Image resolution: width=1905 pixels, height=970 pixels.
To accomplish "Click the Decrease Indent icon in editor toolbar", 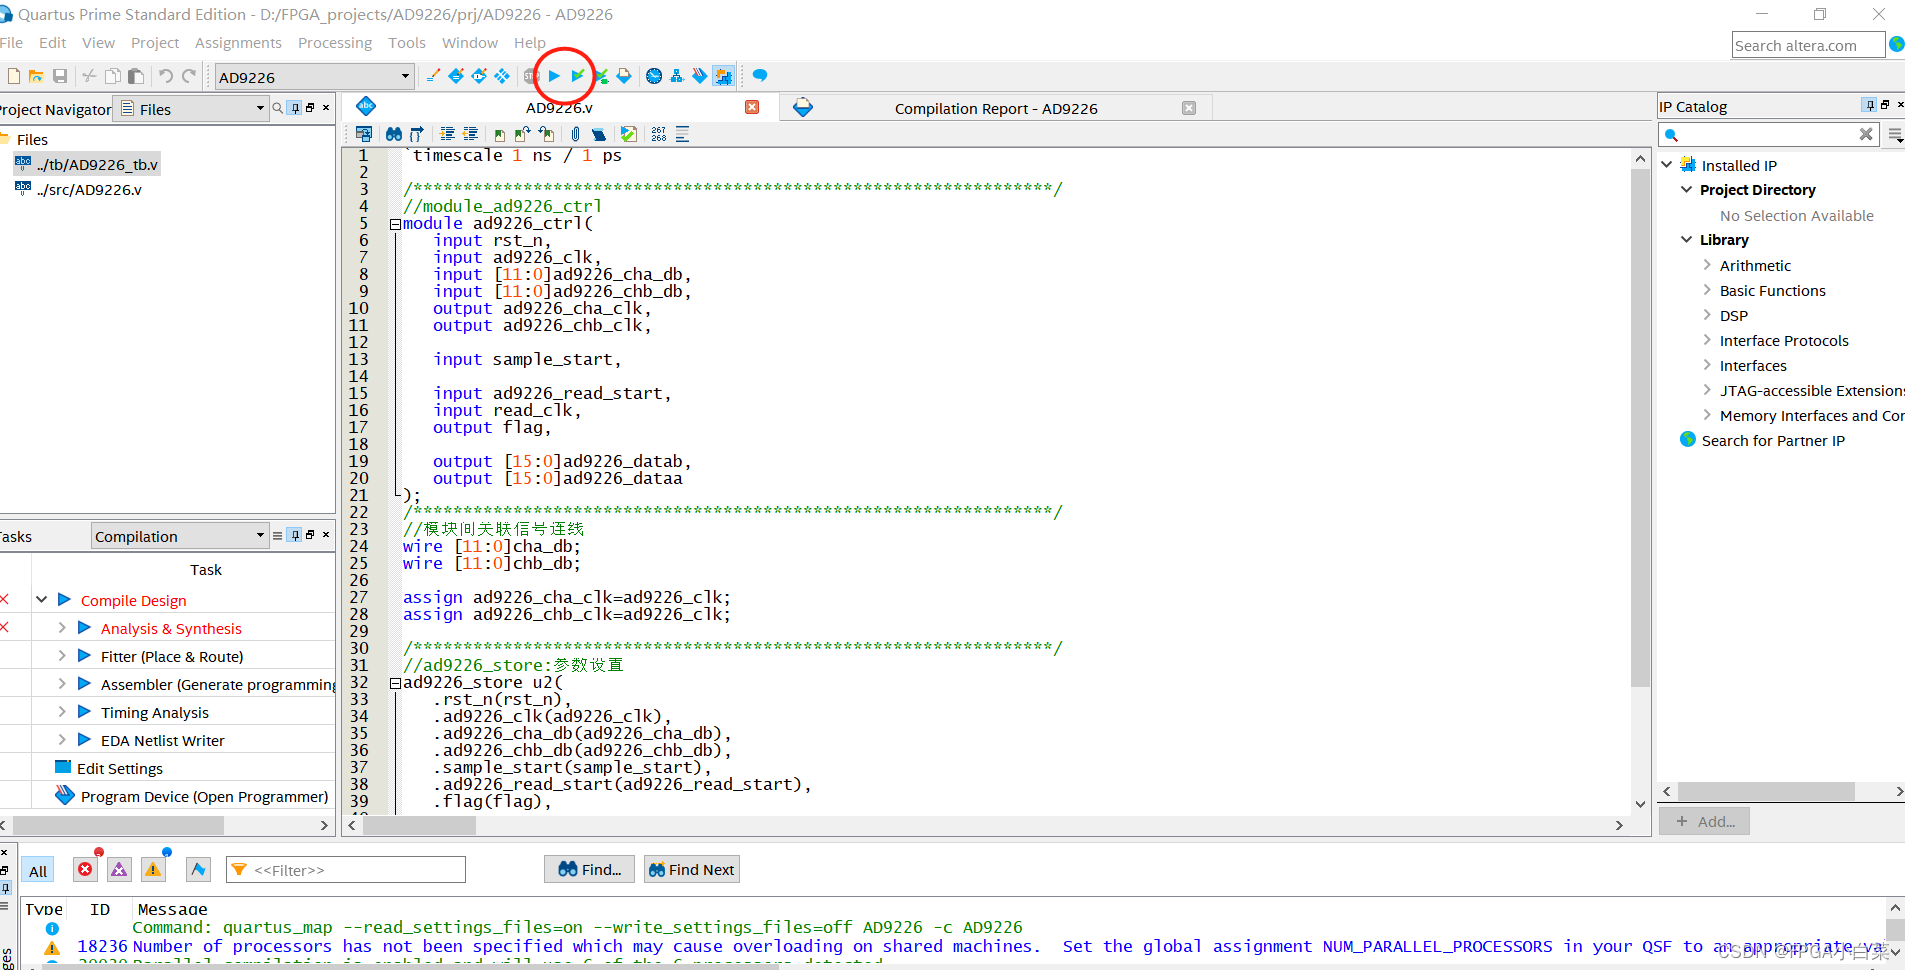I will (470, 134).
